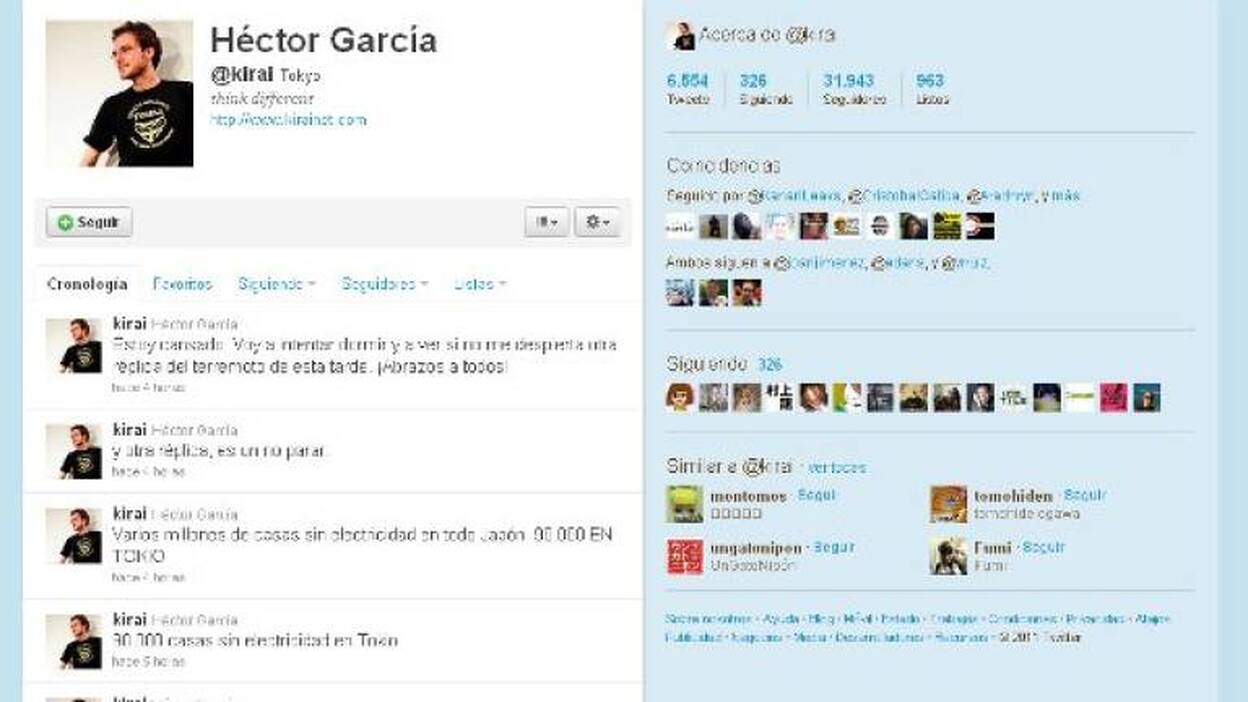Expand the Seguidores tab dropdown
Image resolution: width=1248 pixels, height=702 pixels.
[384, 284]
